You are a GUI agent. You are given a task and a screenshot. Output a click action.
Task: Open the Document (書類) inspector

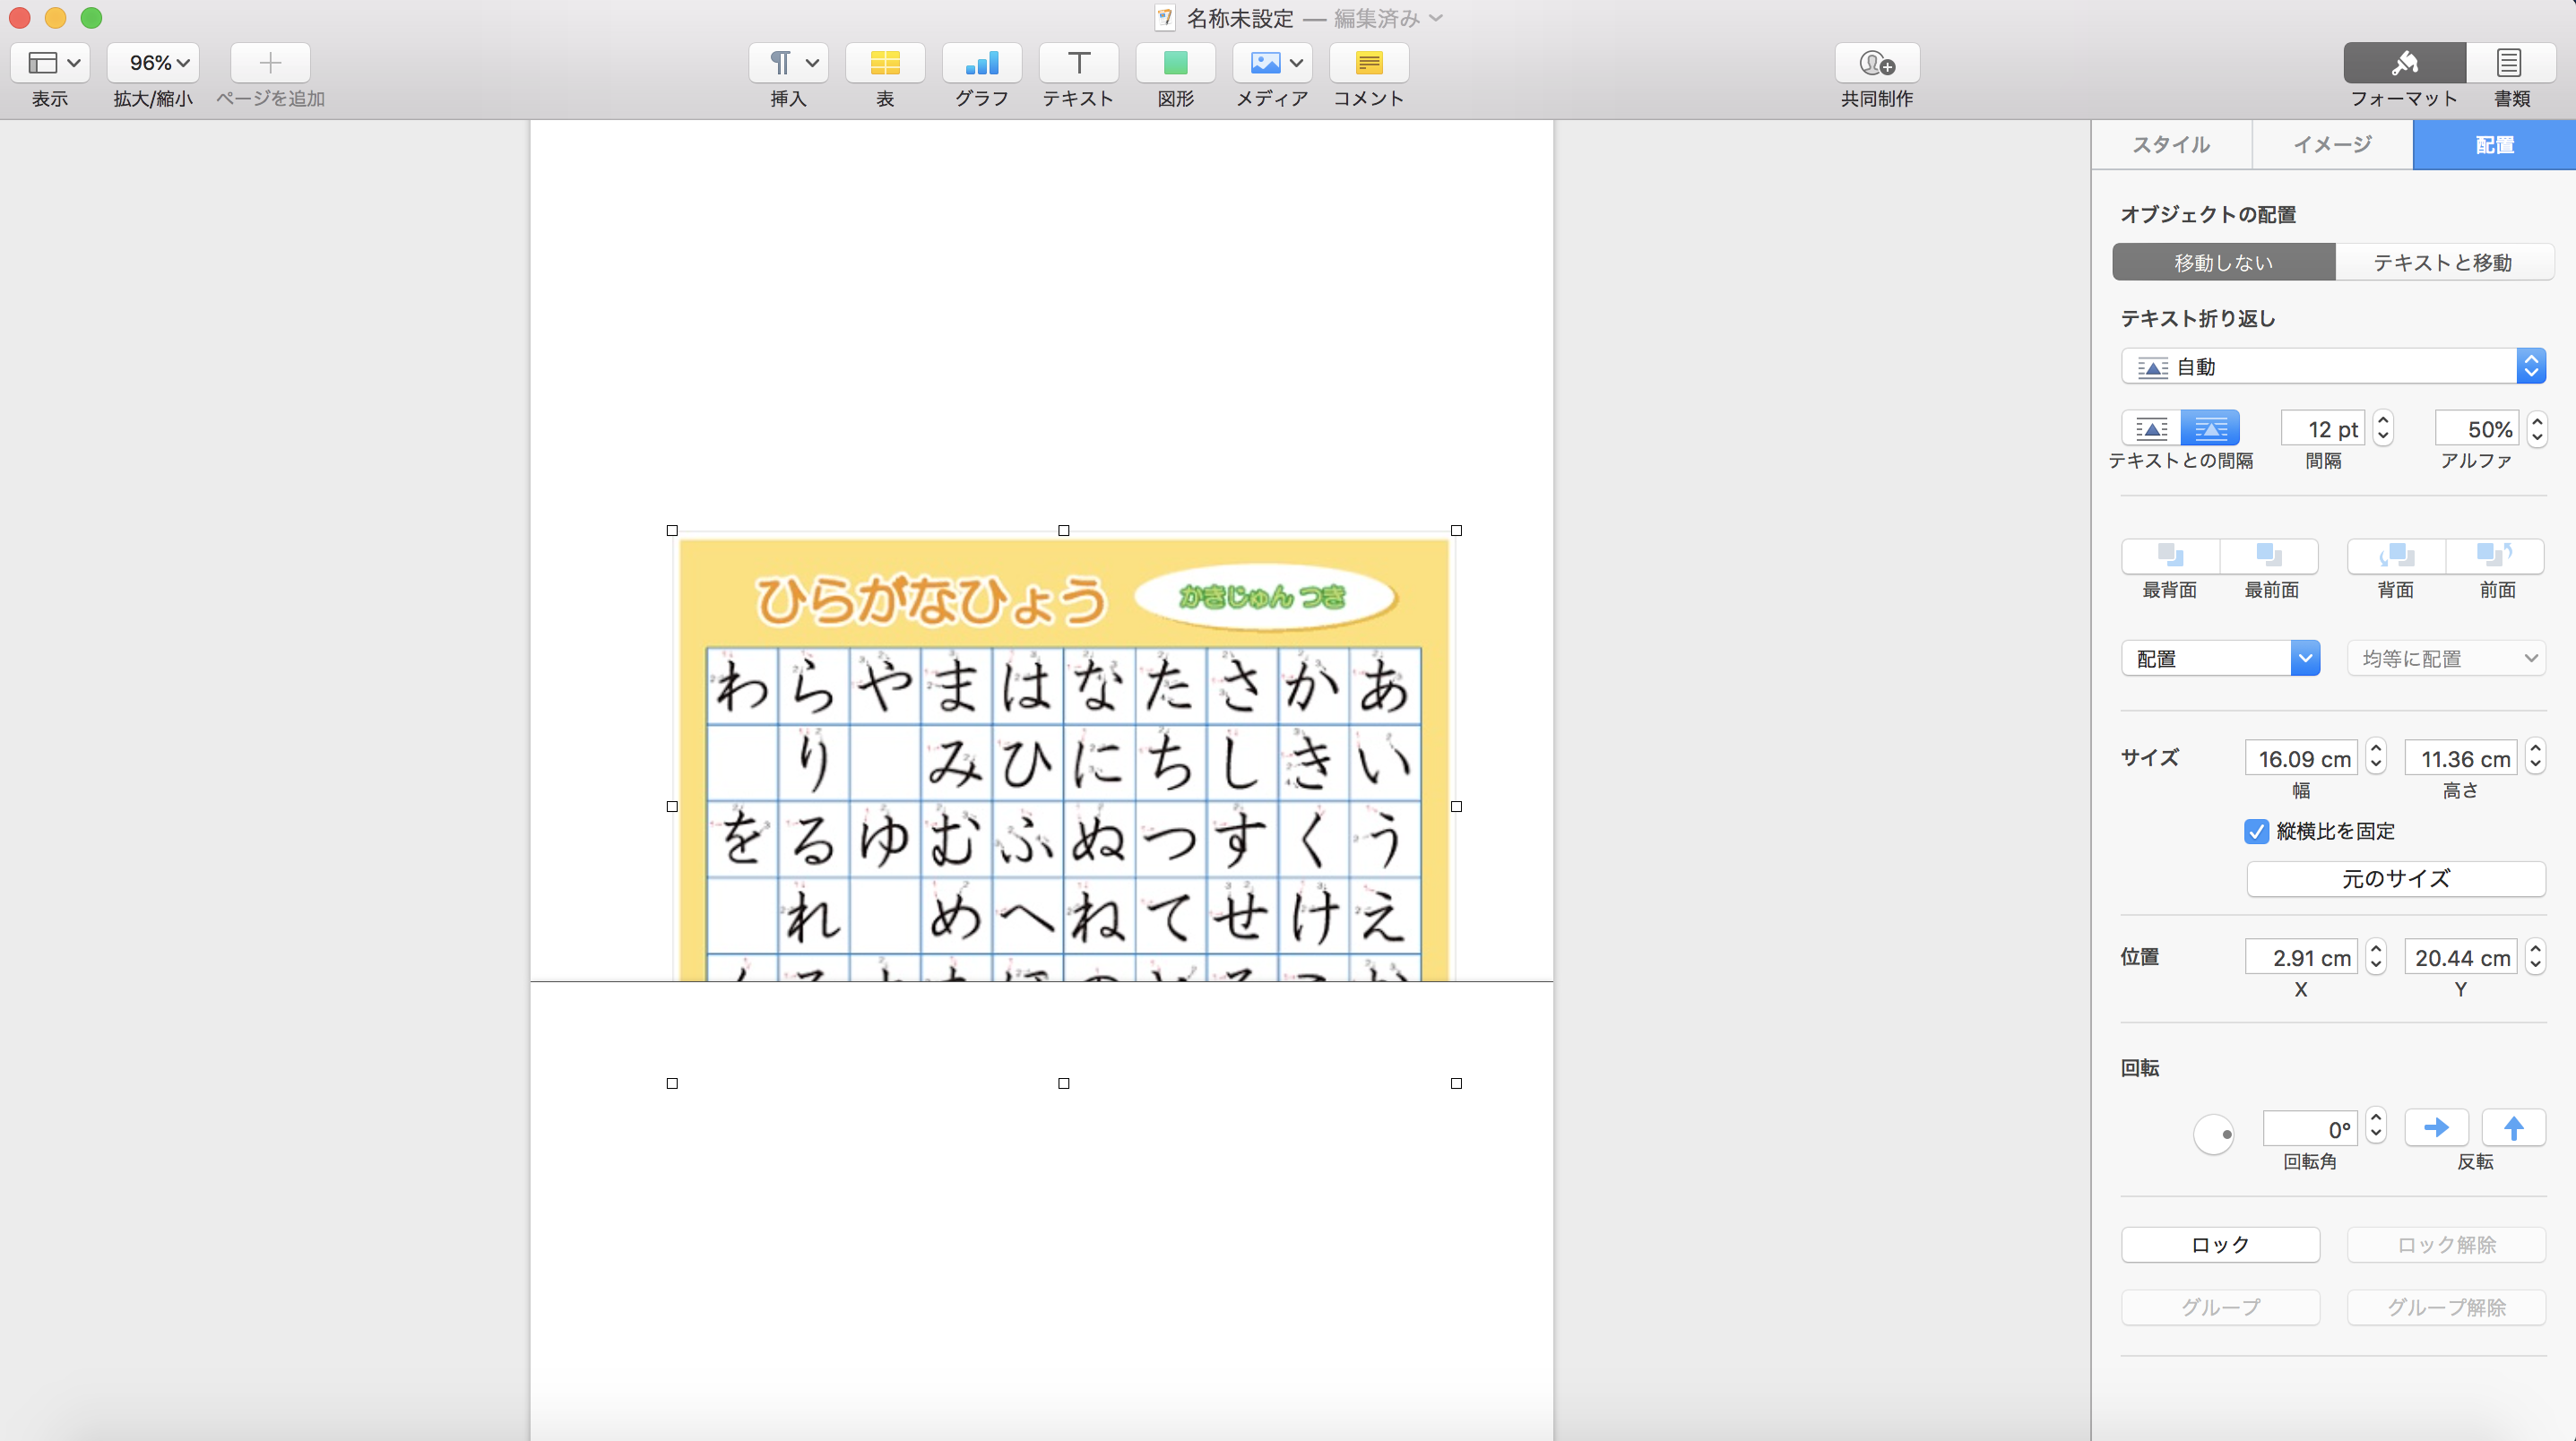click(2510, 63)
